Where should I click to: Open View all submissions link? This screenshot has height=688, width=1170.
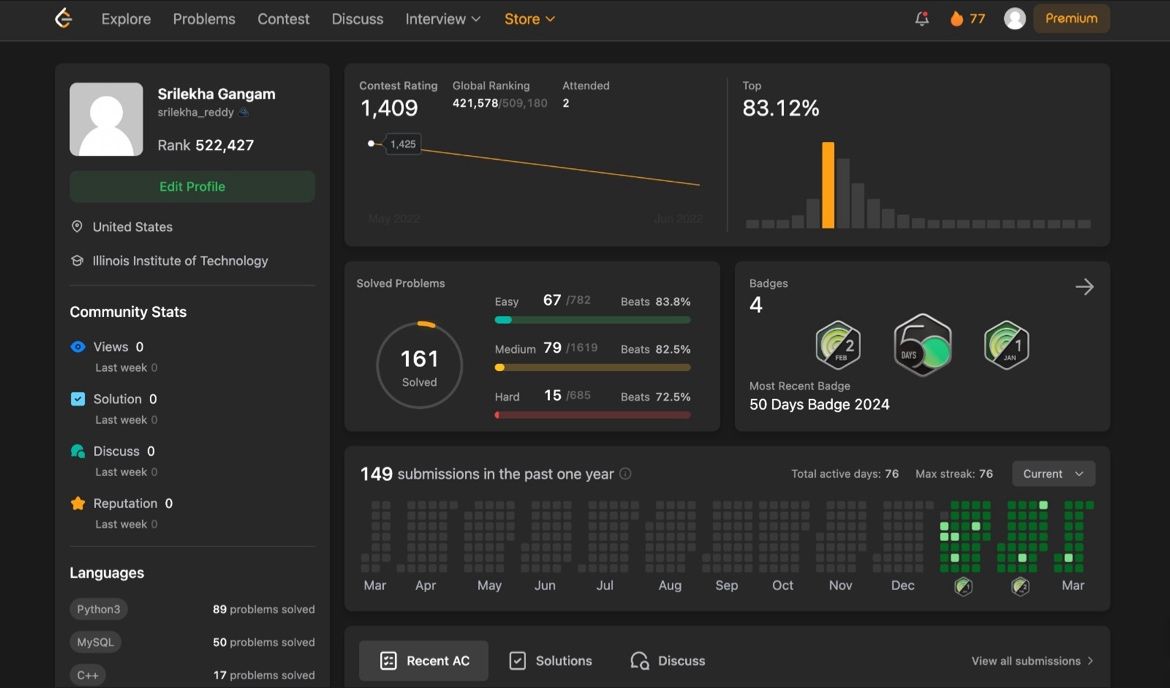click(x=1032, y=661)
